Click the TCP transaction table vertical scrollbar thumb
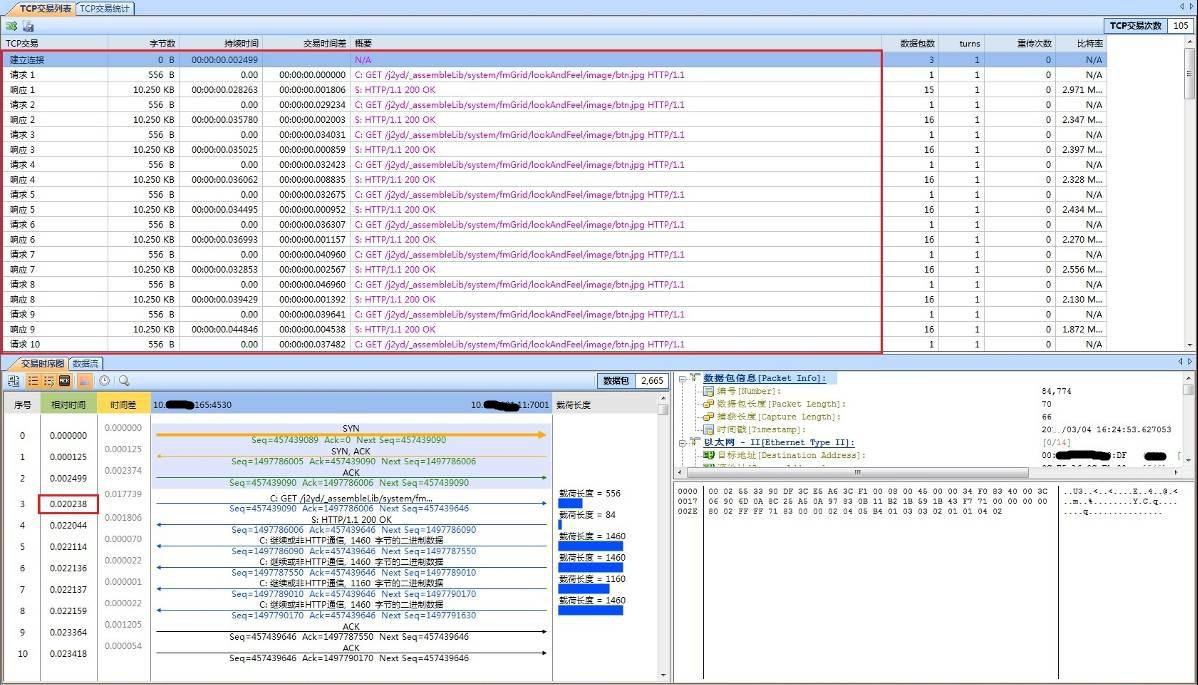1198x685 pixels. [1189, 74]
